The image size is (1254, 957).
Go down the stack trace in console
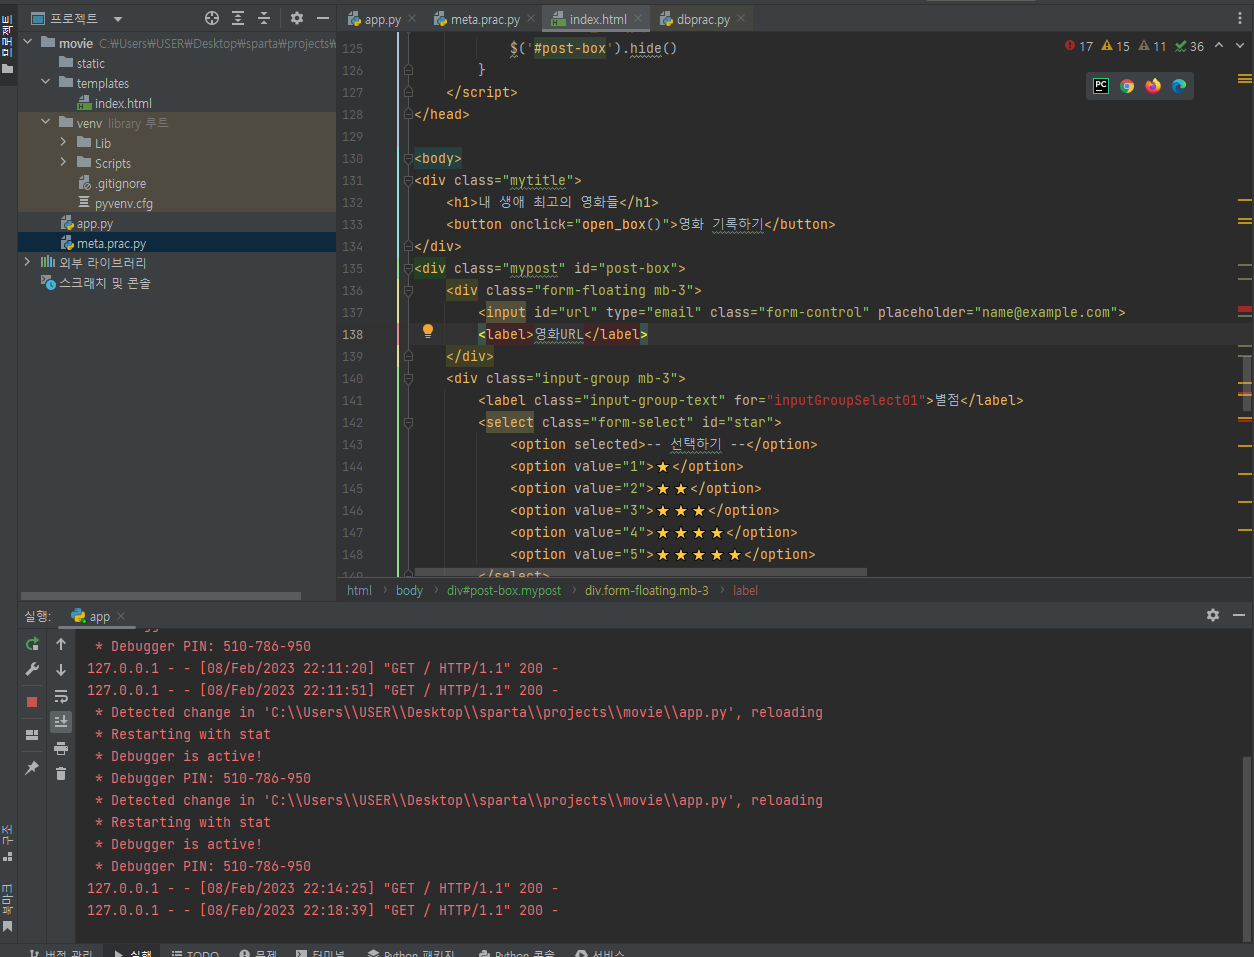click(61, 670)
